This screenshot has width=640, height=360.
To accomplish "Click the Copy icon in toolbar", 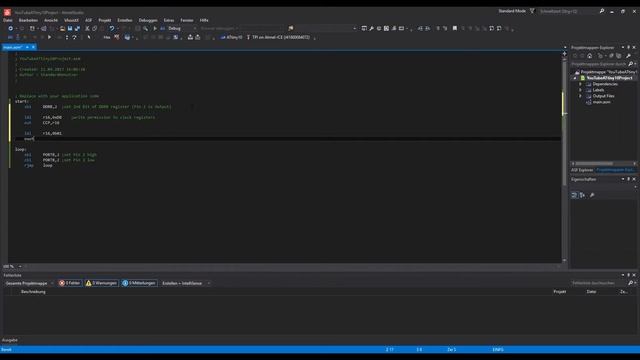I will coord(94,29).
